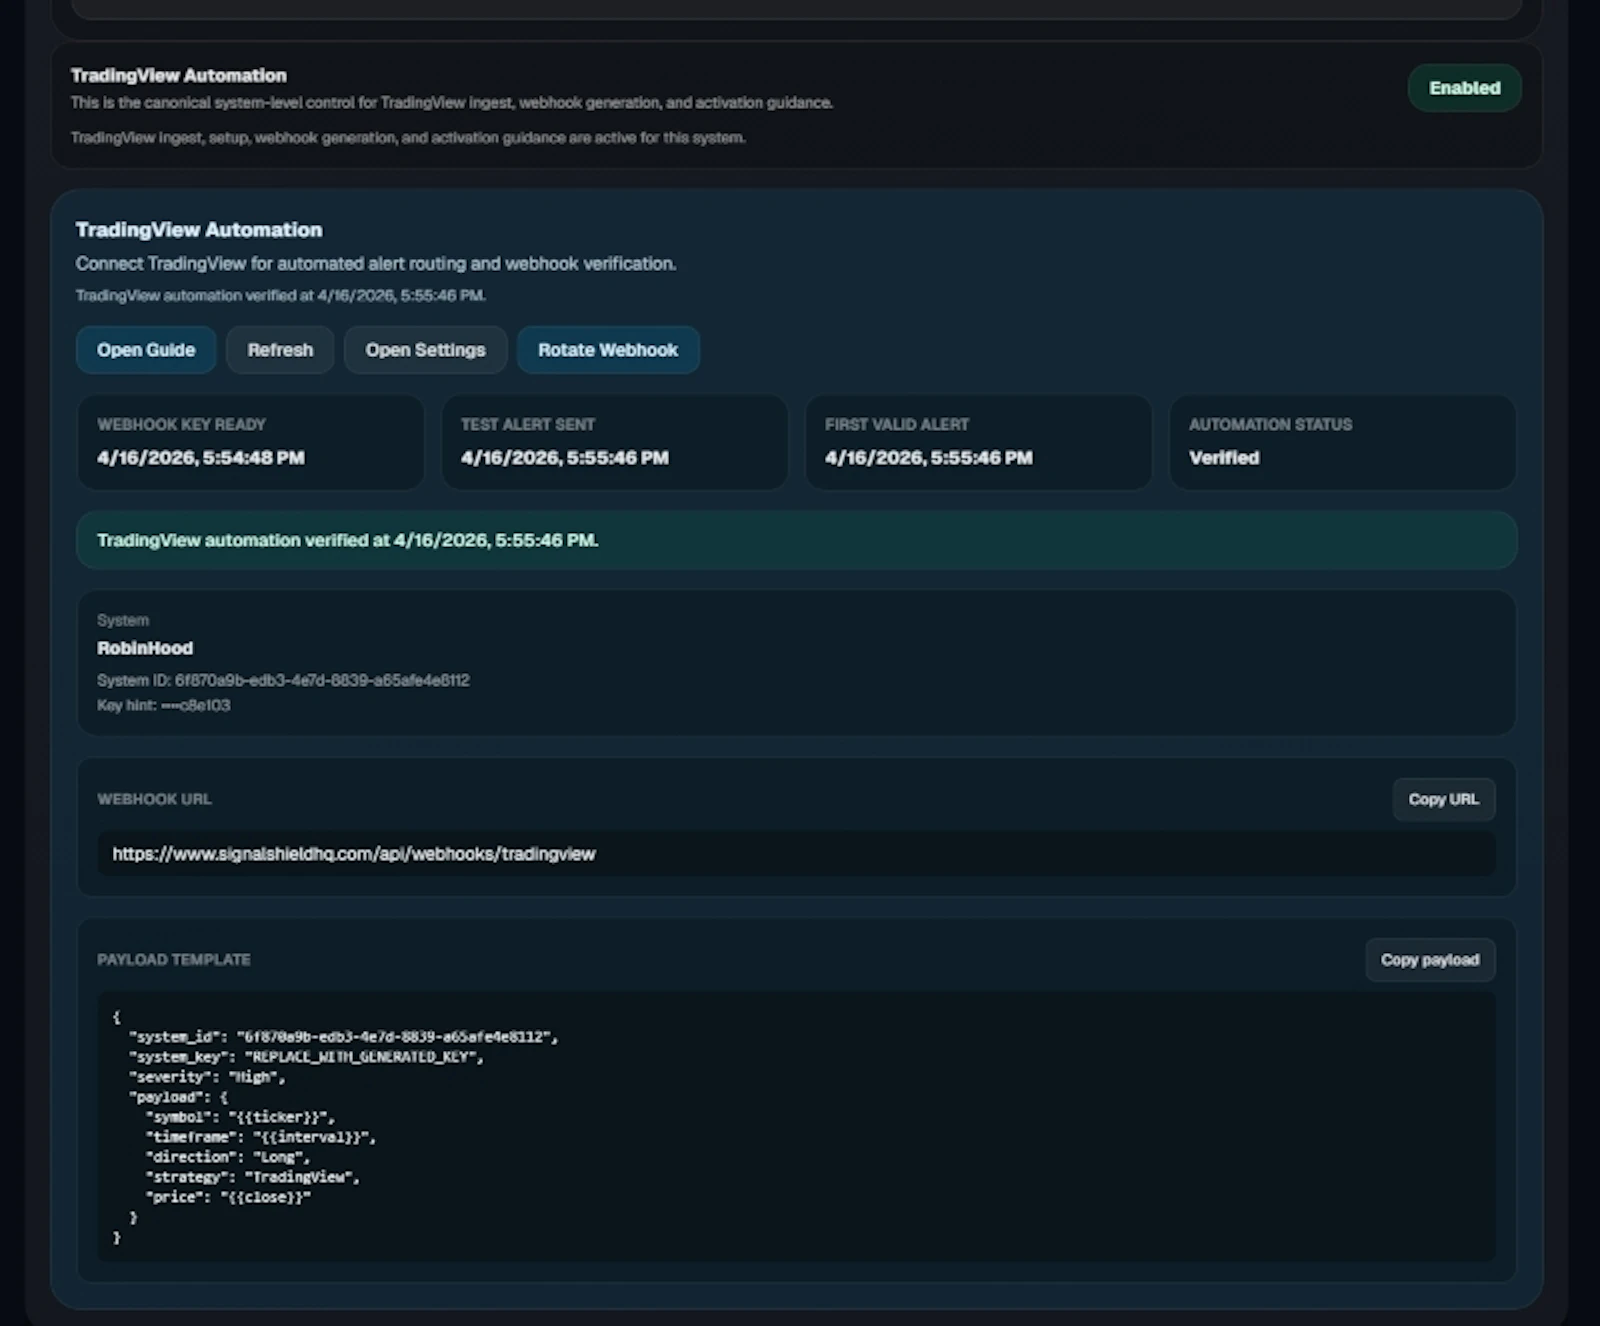This screenshot has height=1326, width=1600.
Task: Click inside the payload template code block
Action: 796,1126
